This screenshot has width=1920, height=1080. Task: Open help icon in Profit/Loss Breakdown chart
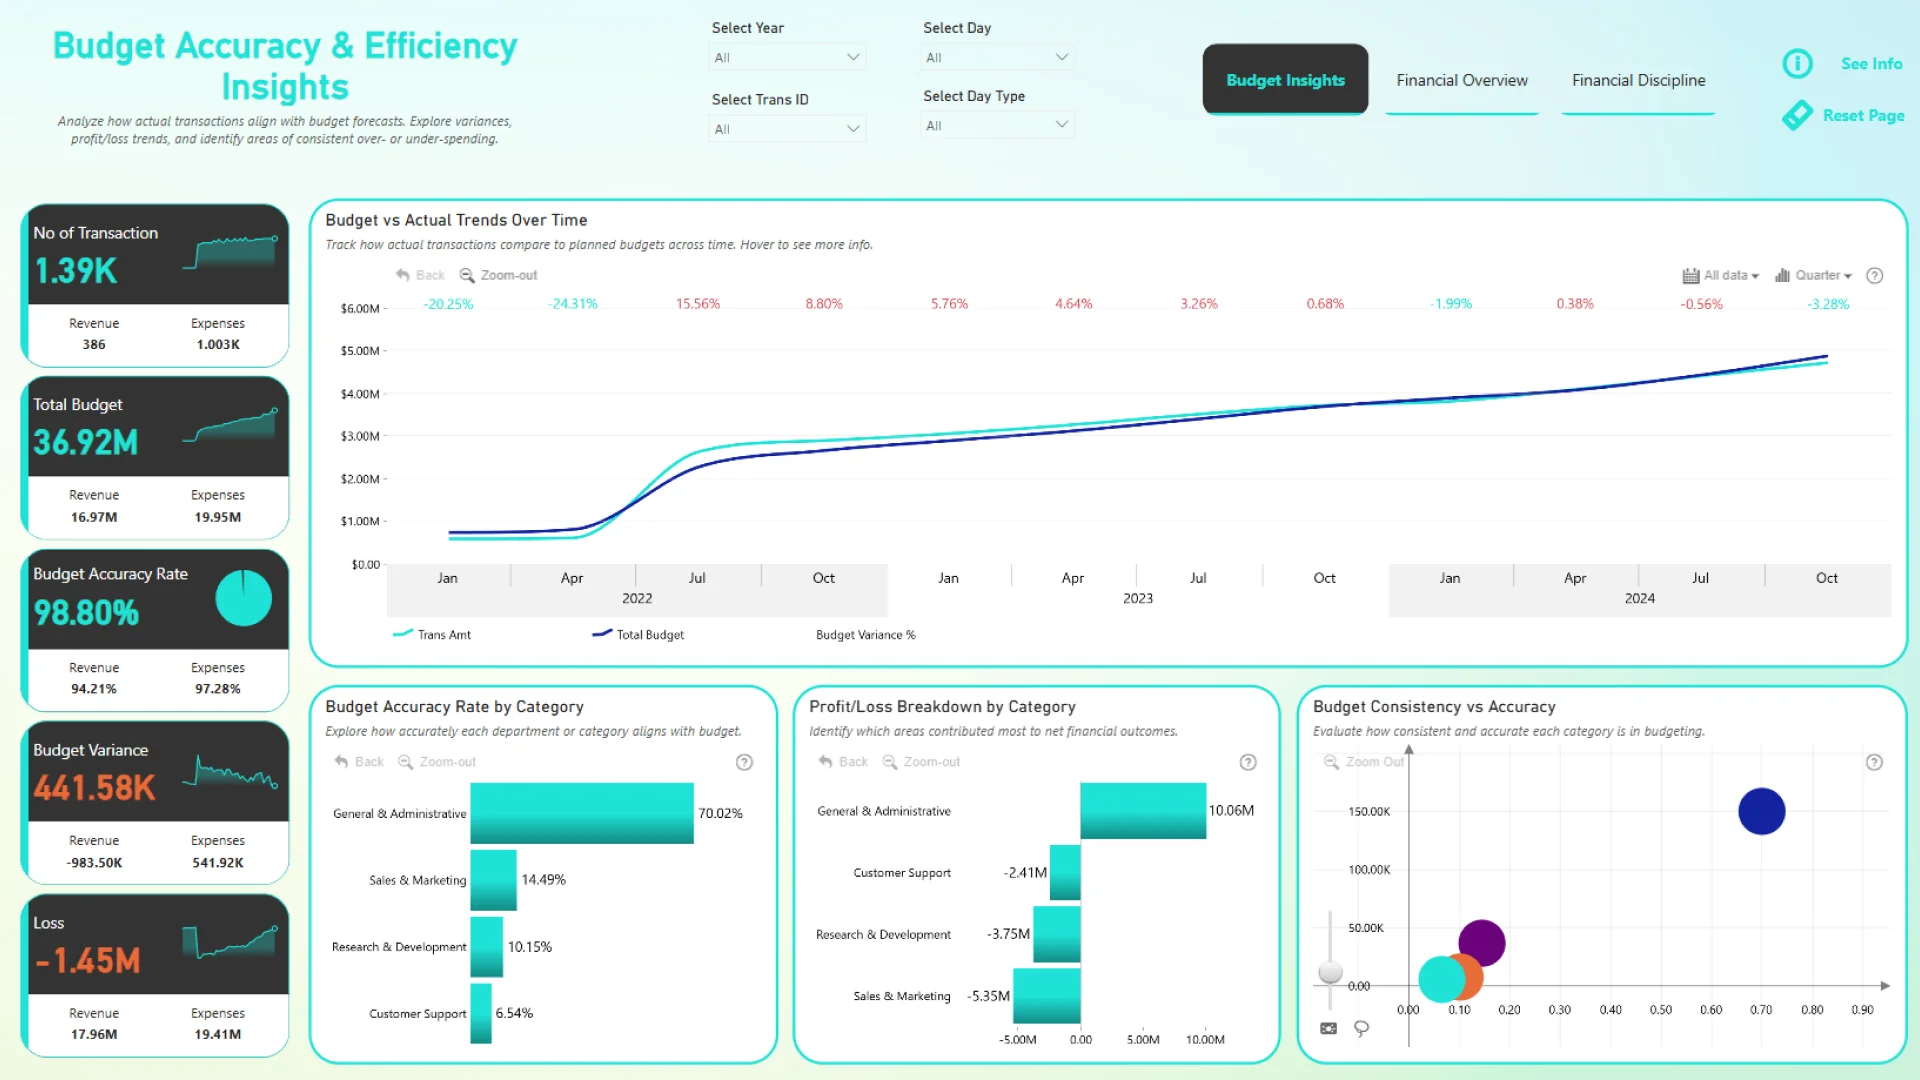[1248, 762]
